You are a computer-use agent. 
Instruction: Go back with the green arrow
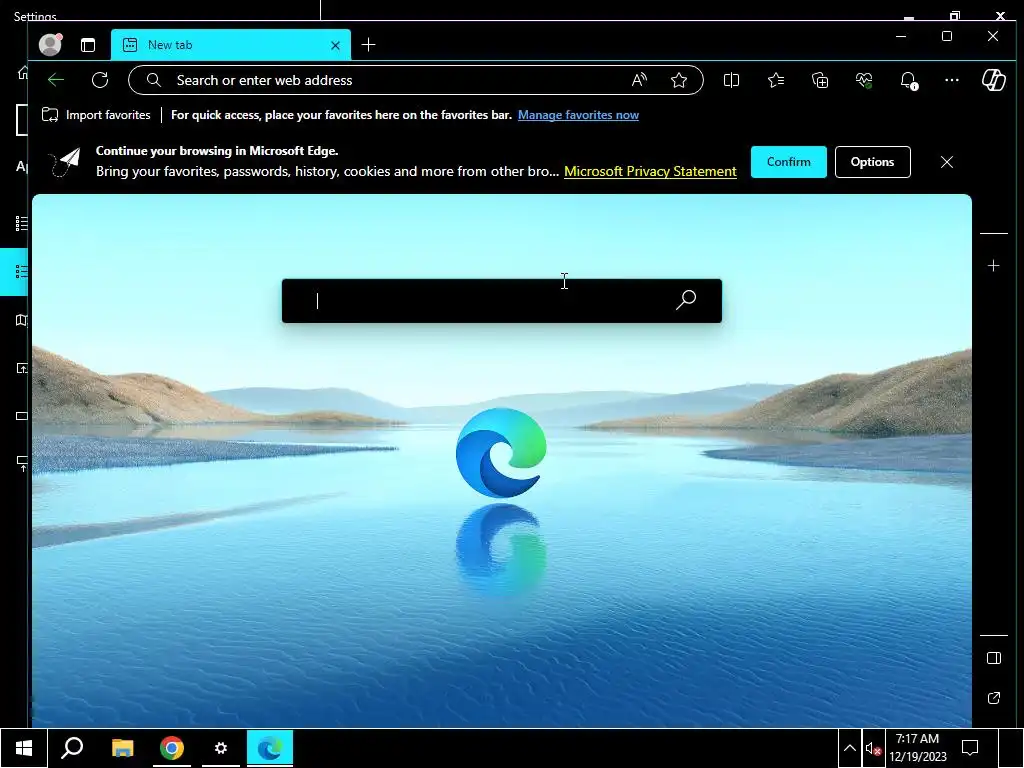click(56, 80)
